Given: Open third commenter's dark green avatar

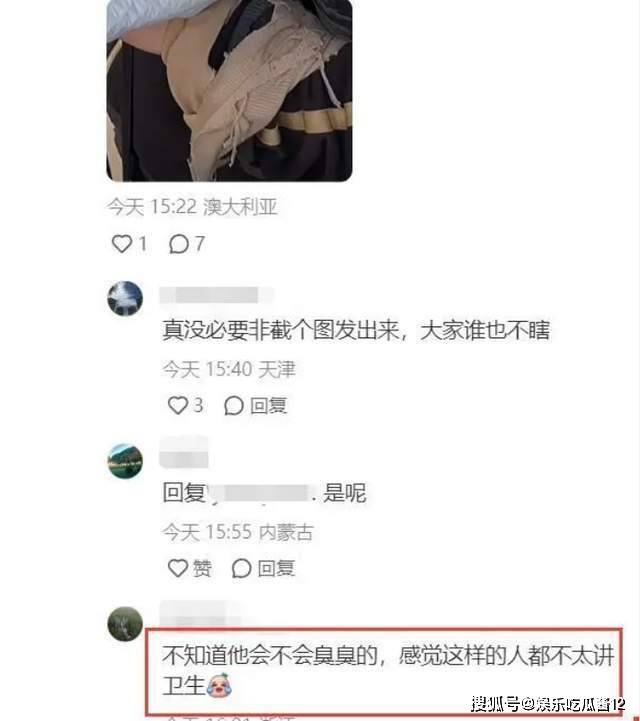Looking at the screenshot, I should (x=125, y=624).
